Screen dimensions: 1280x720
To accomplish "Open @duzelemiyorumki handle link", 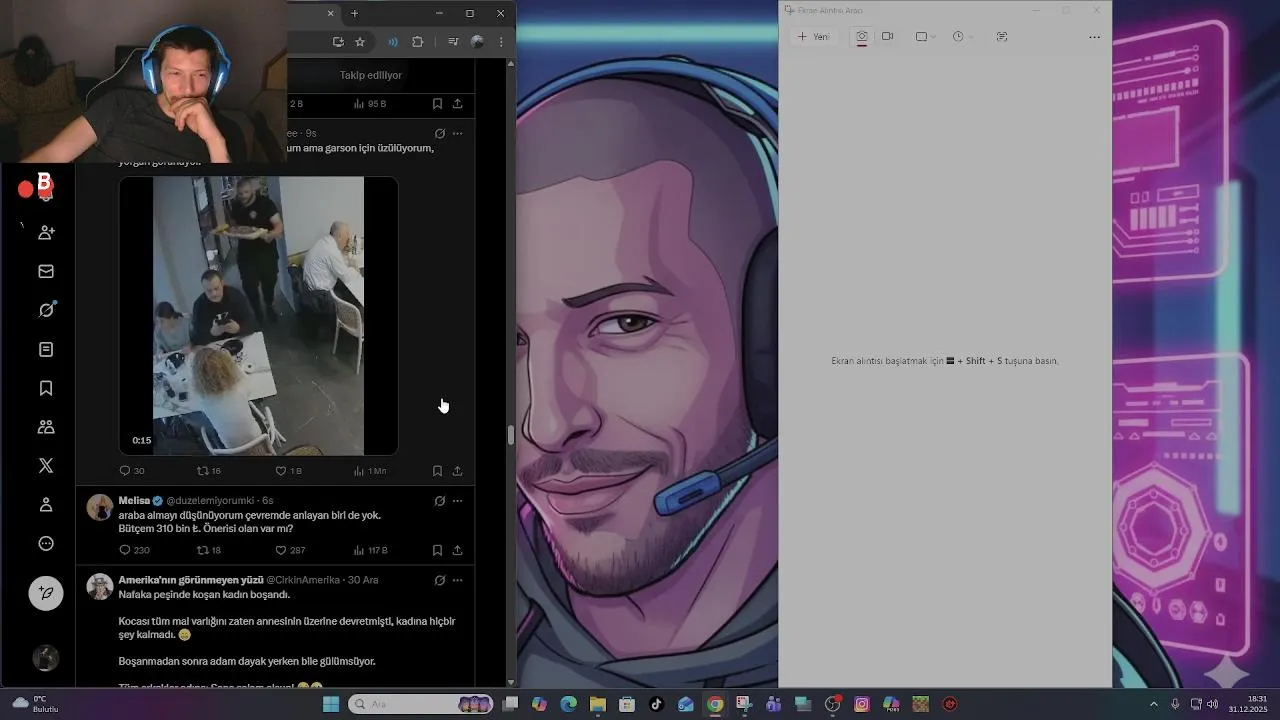I will (x=209, y=500).
